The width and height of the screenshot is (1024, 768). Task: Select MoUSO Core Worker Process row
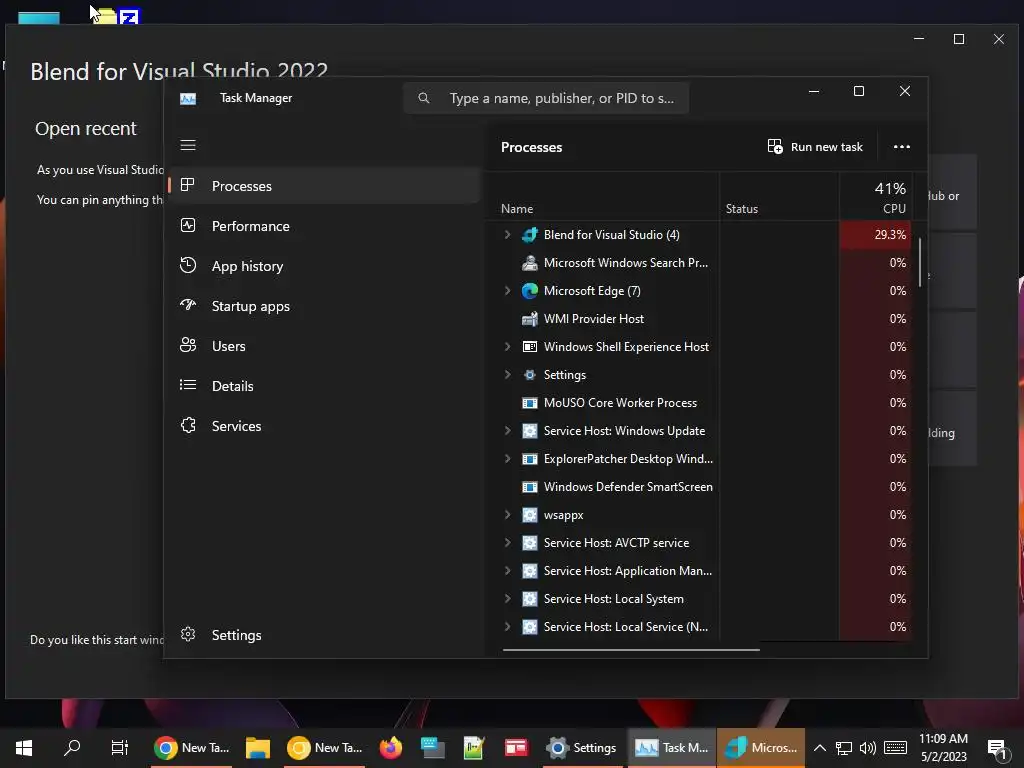click(x=699, y=403)
